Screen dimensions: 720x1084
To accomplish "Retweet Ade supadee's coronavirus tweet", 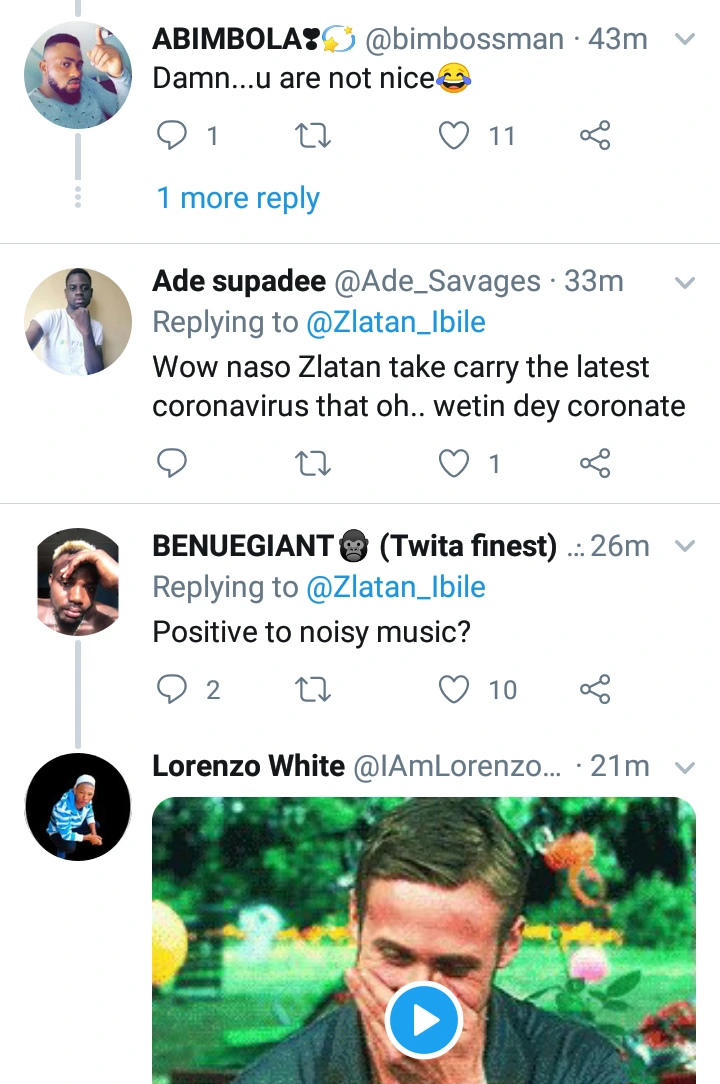I will tap(314, 463).
